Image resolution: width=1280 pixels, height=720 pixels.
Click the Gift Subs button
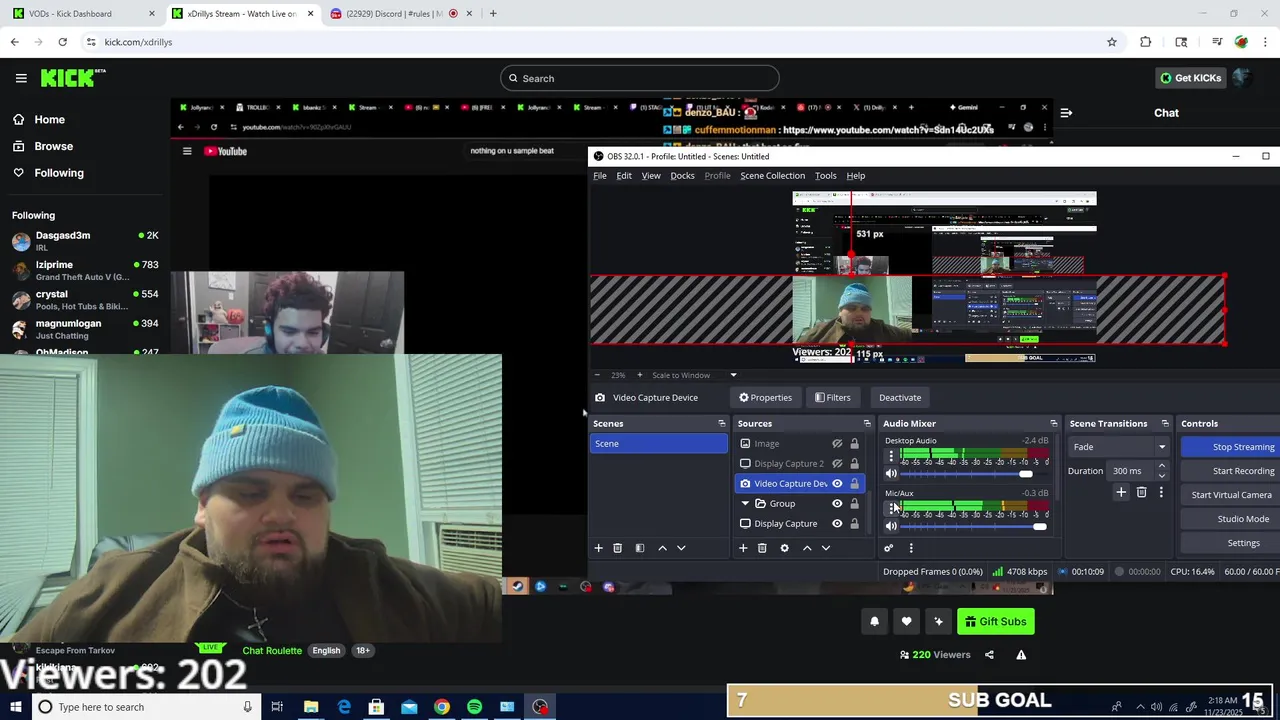click(x=995, y=622)
